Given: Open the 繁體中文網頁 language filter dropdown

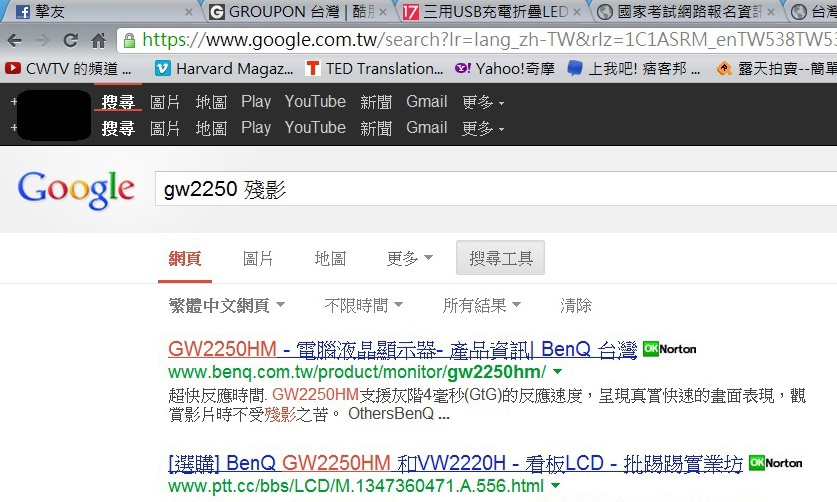Looking at the screenshot, I should pyautogui.click(x=227, y=305).
